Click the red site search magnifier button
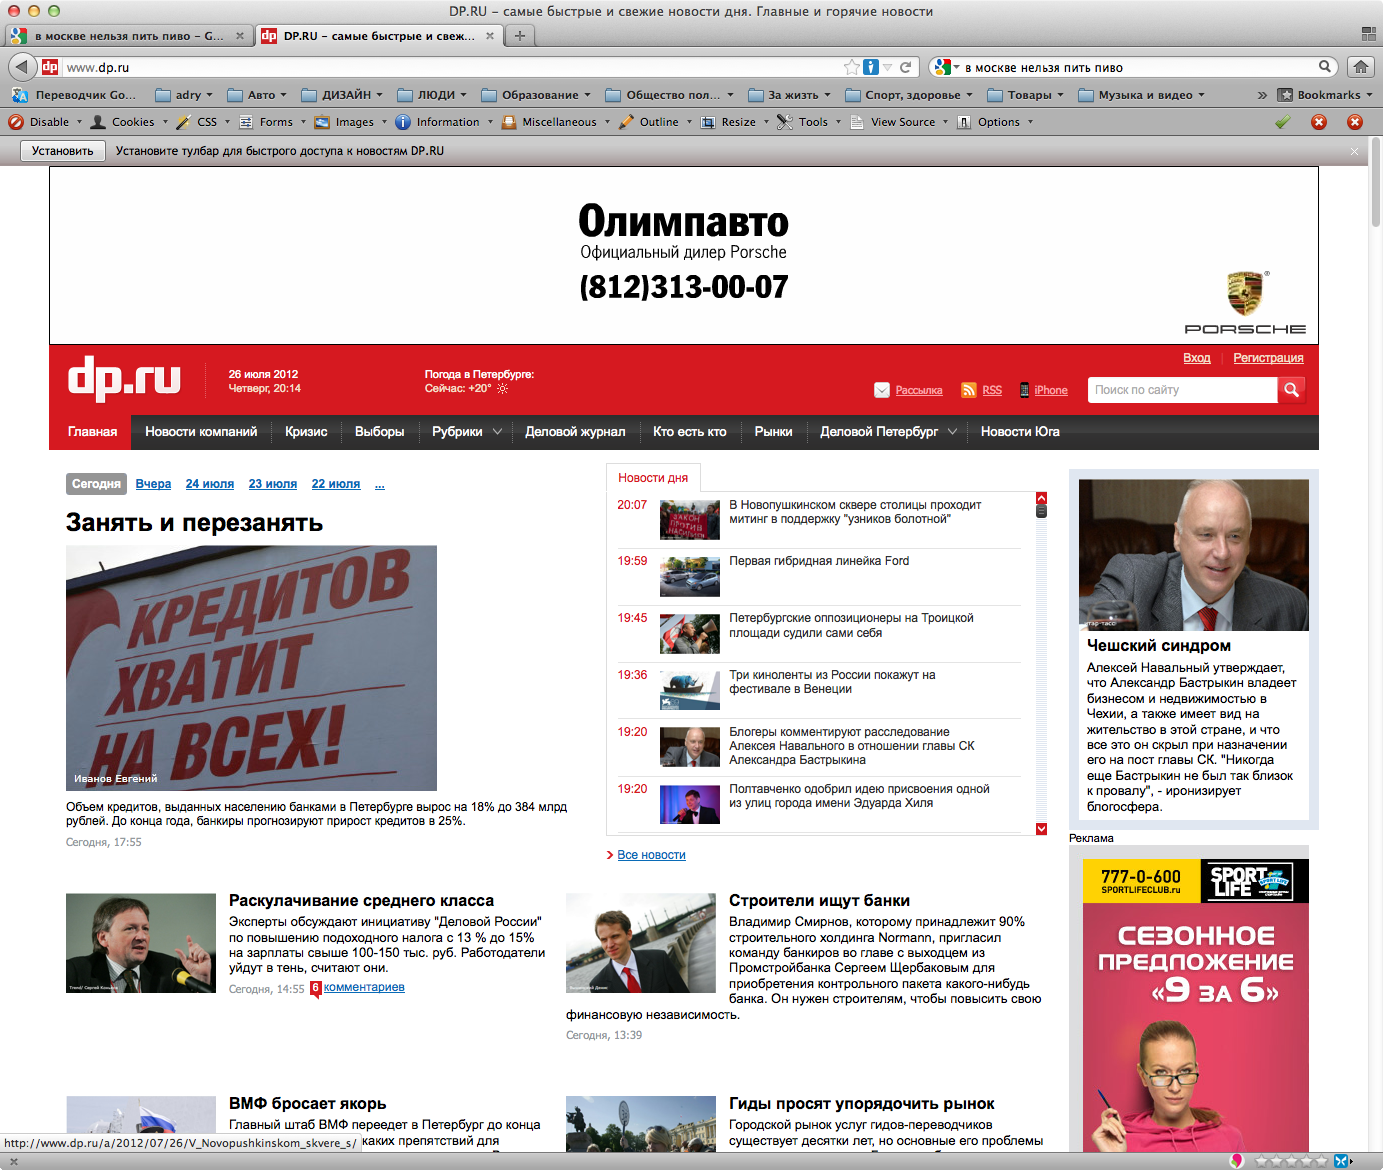 1291,390
